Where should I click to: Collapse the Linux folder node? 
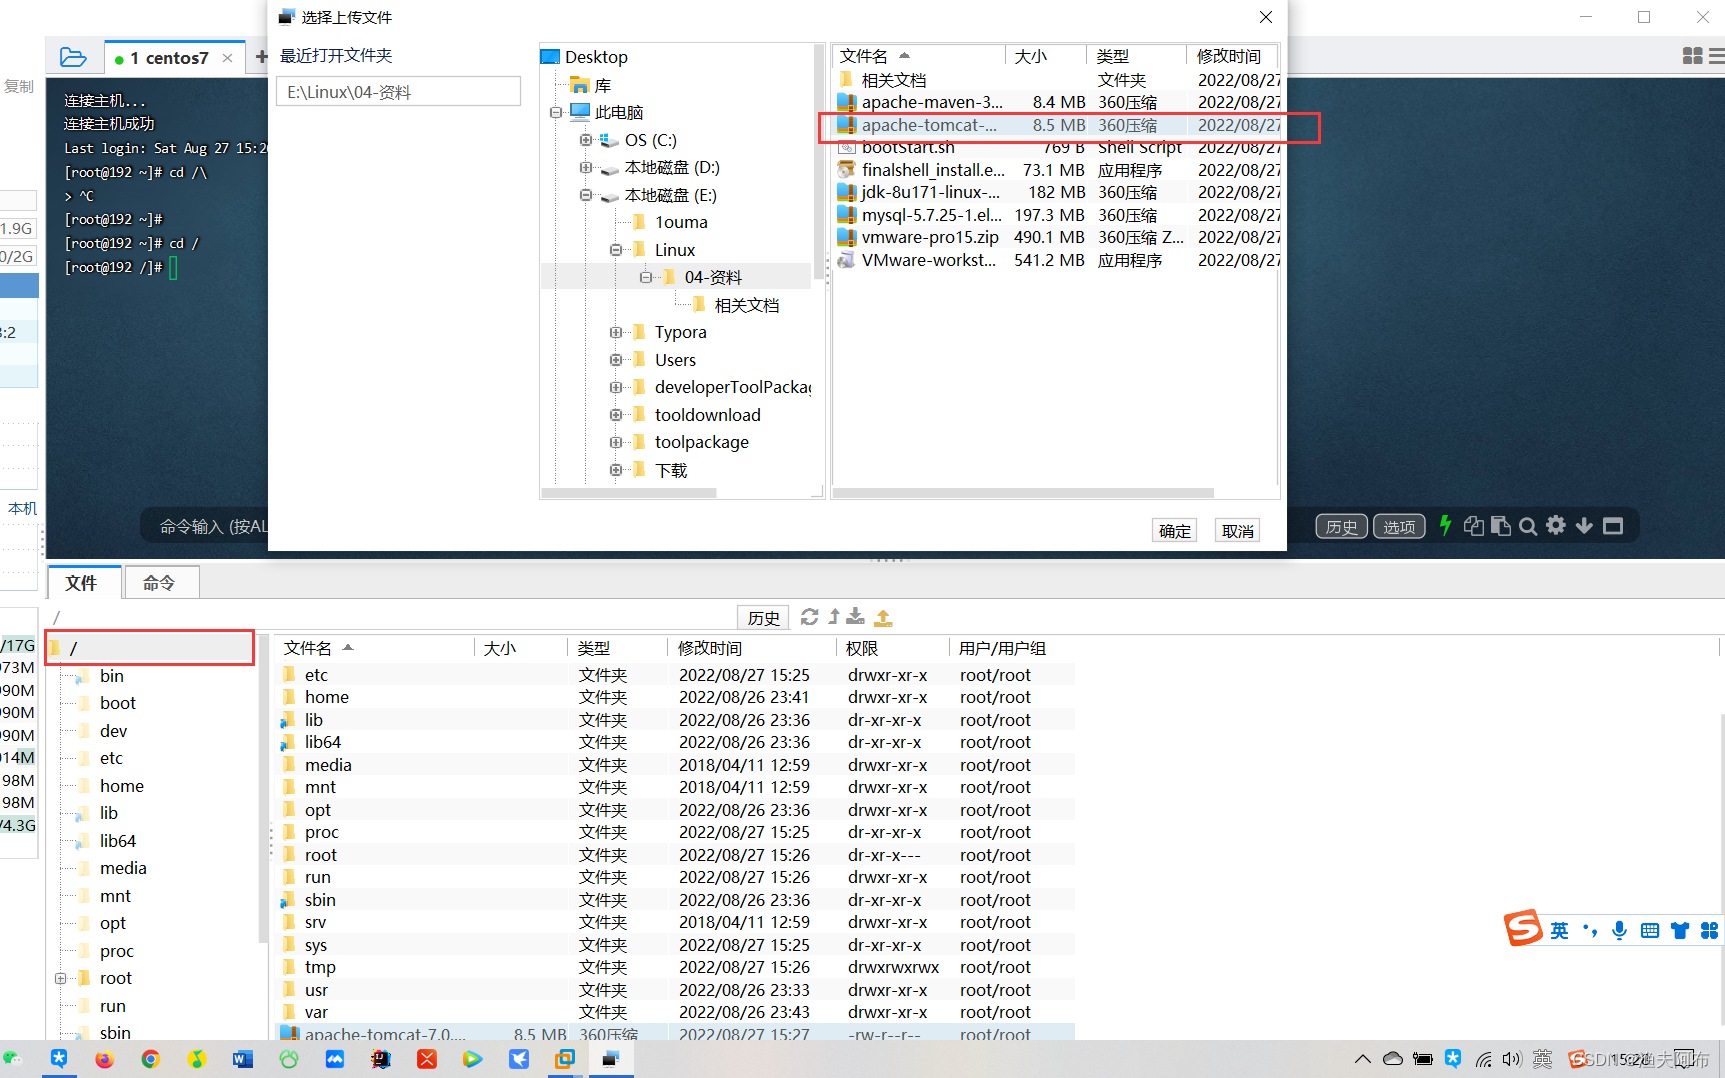coord(616,250)
